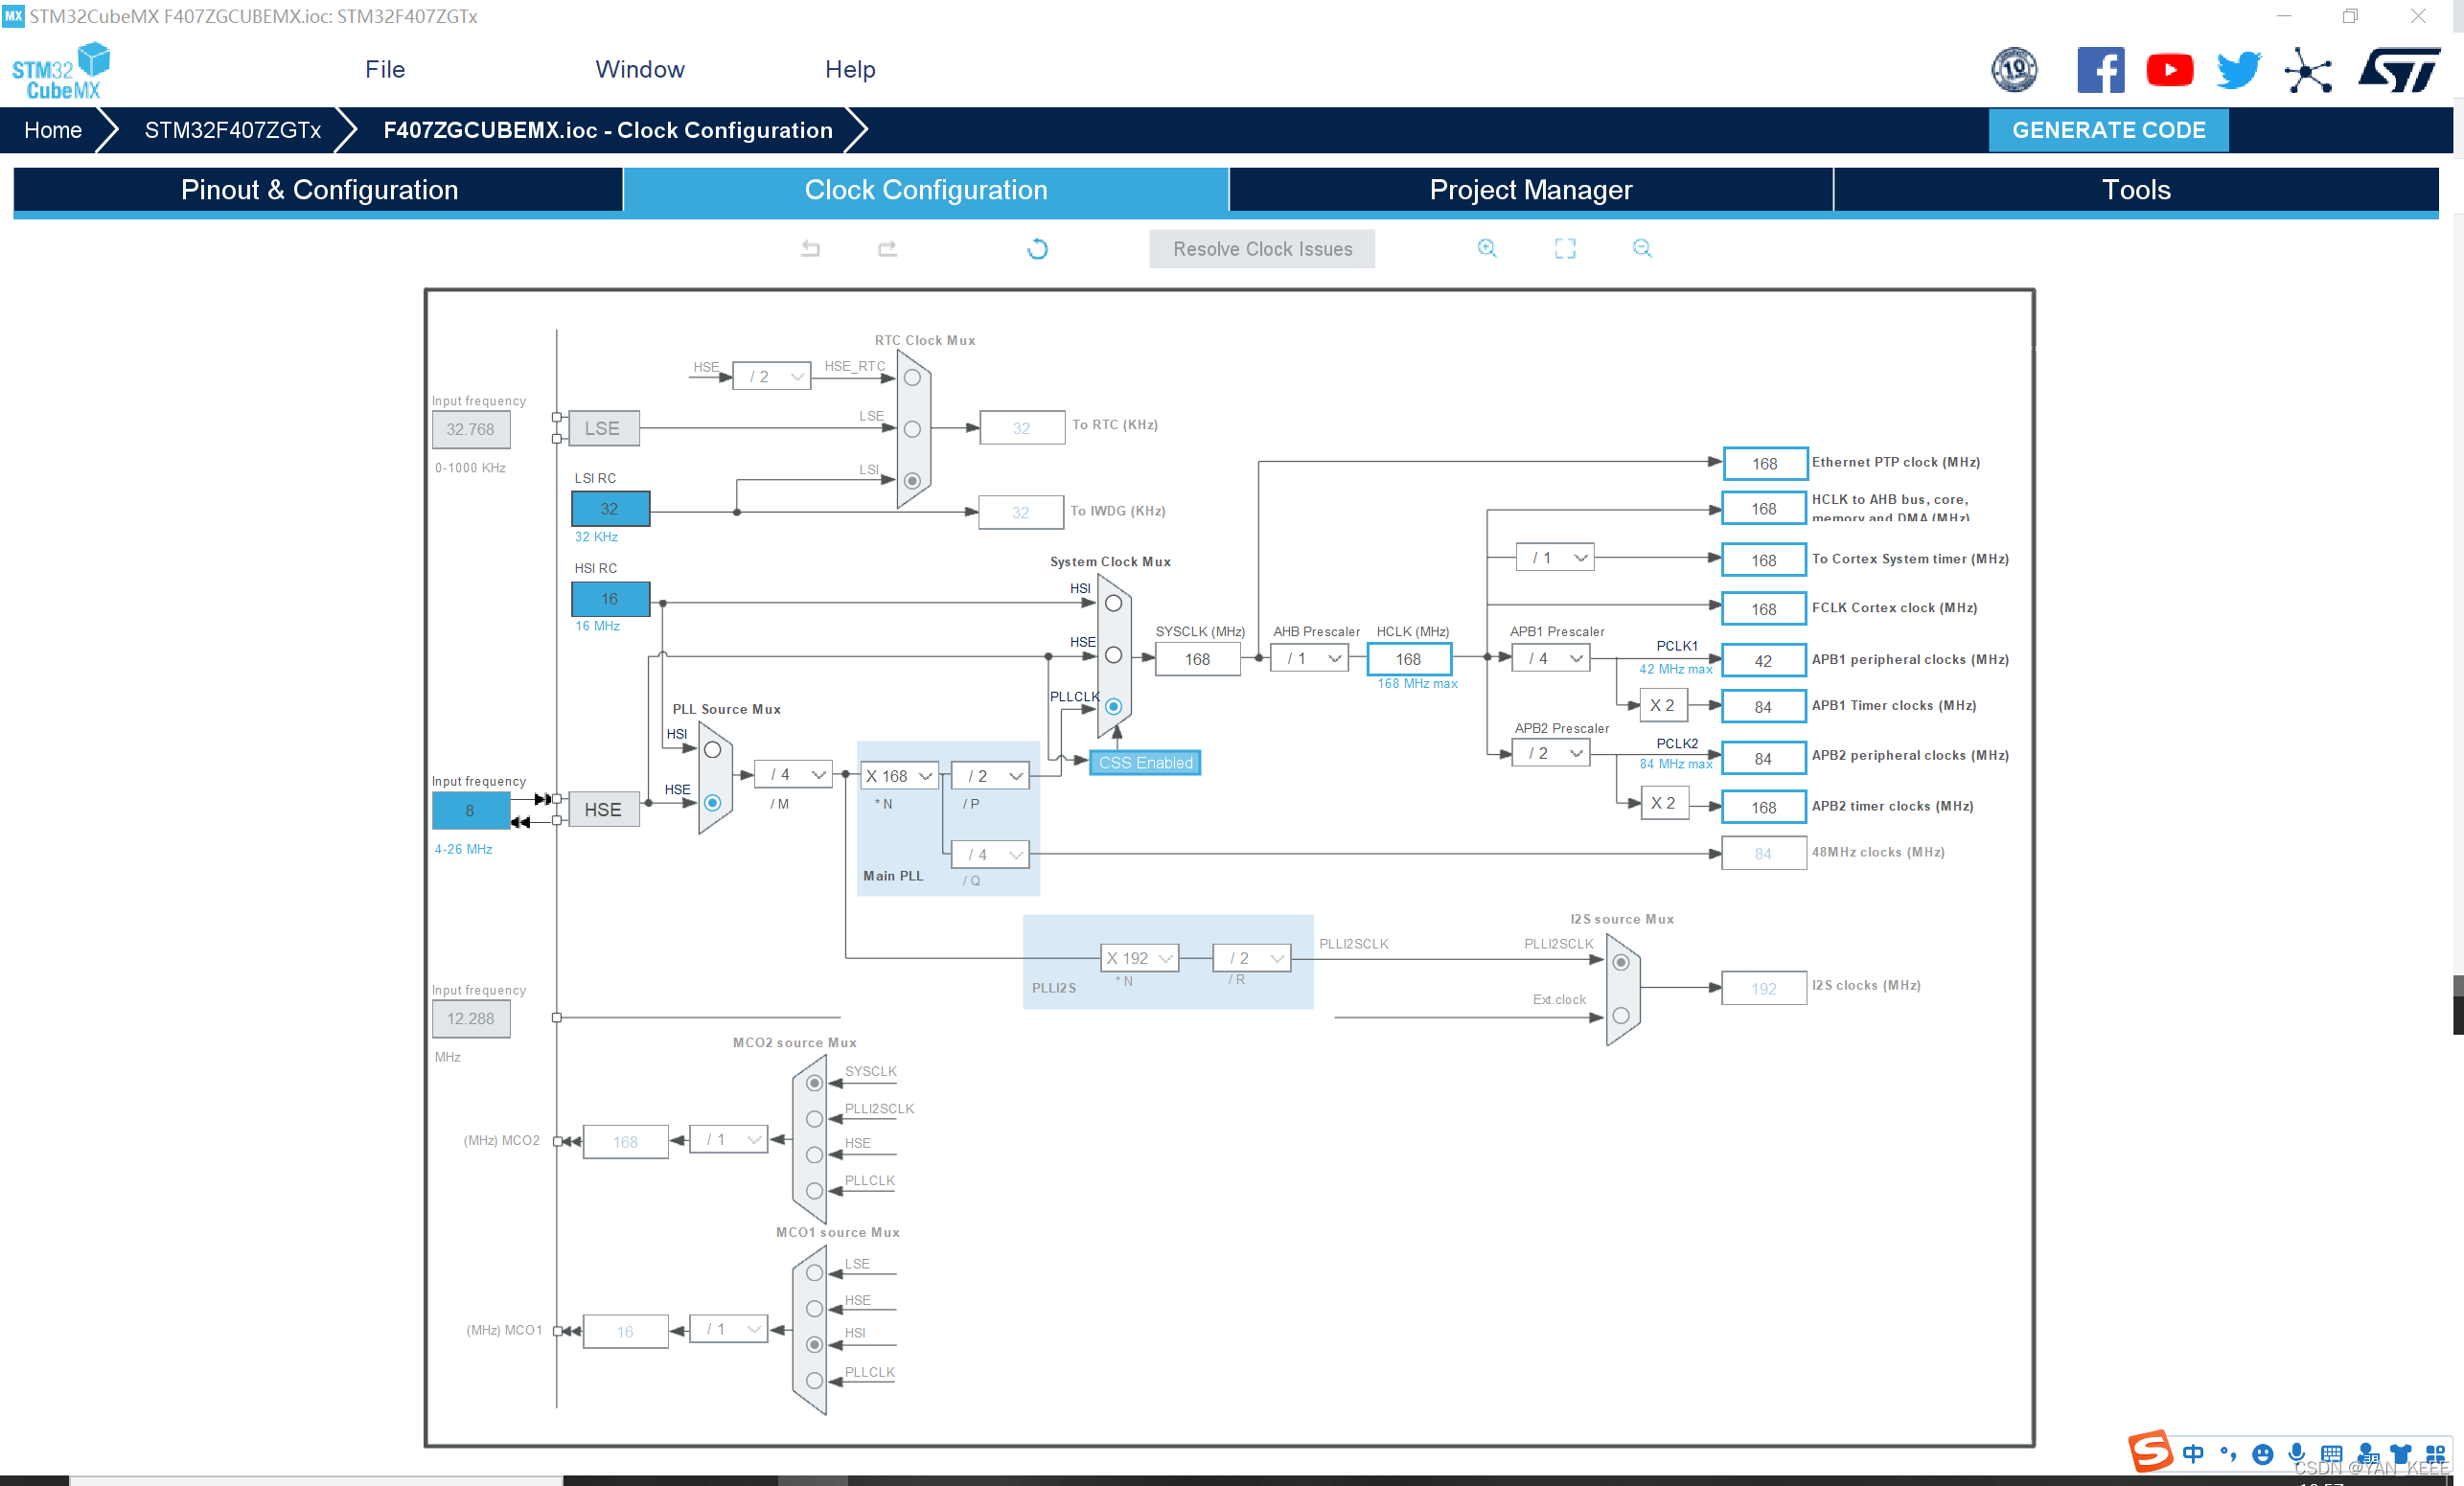
Task: Click the SYSCLK (MHz) value box
Action: [x=1198, y=659]
